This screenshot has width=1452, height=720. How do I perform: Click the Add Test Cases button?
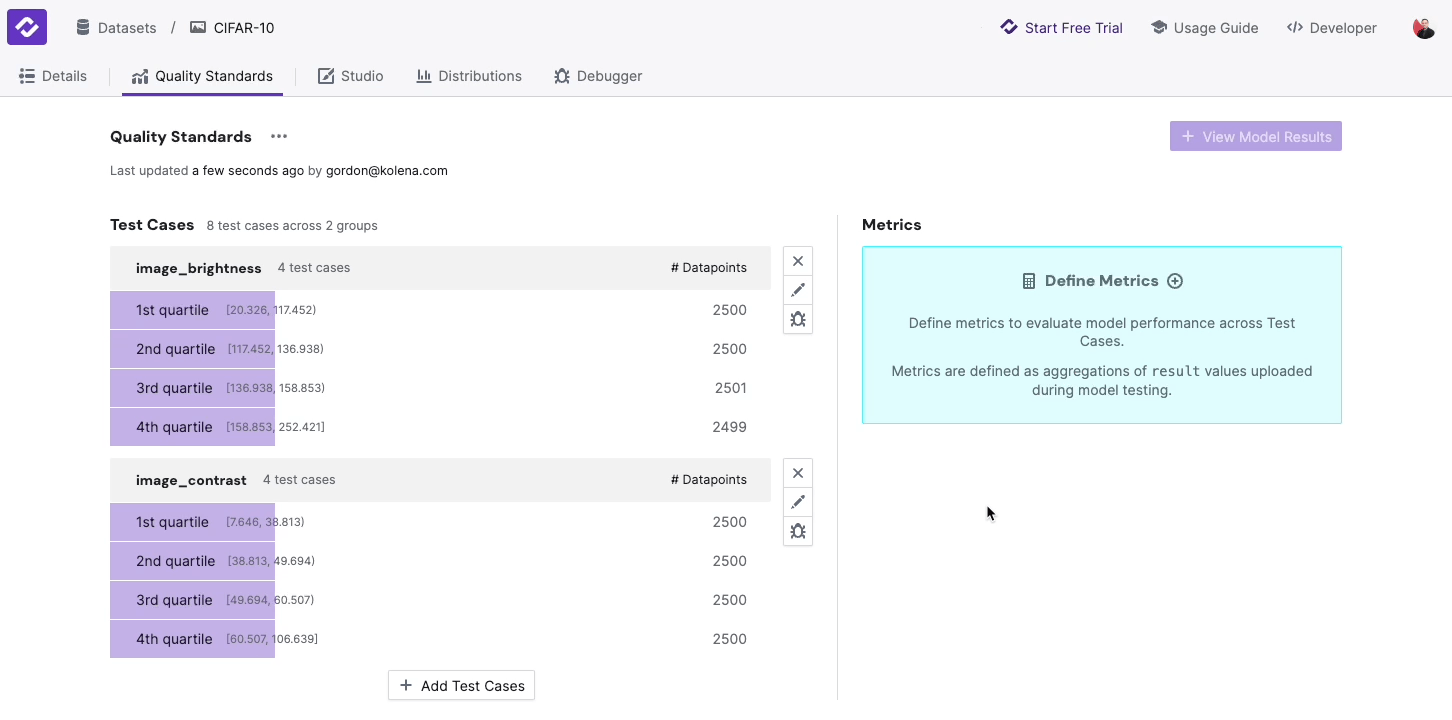(462, 686)
